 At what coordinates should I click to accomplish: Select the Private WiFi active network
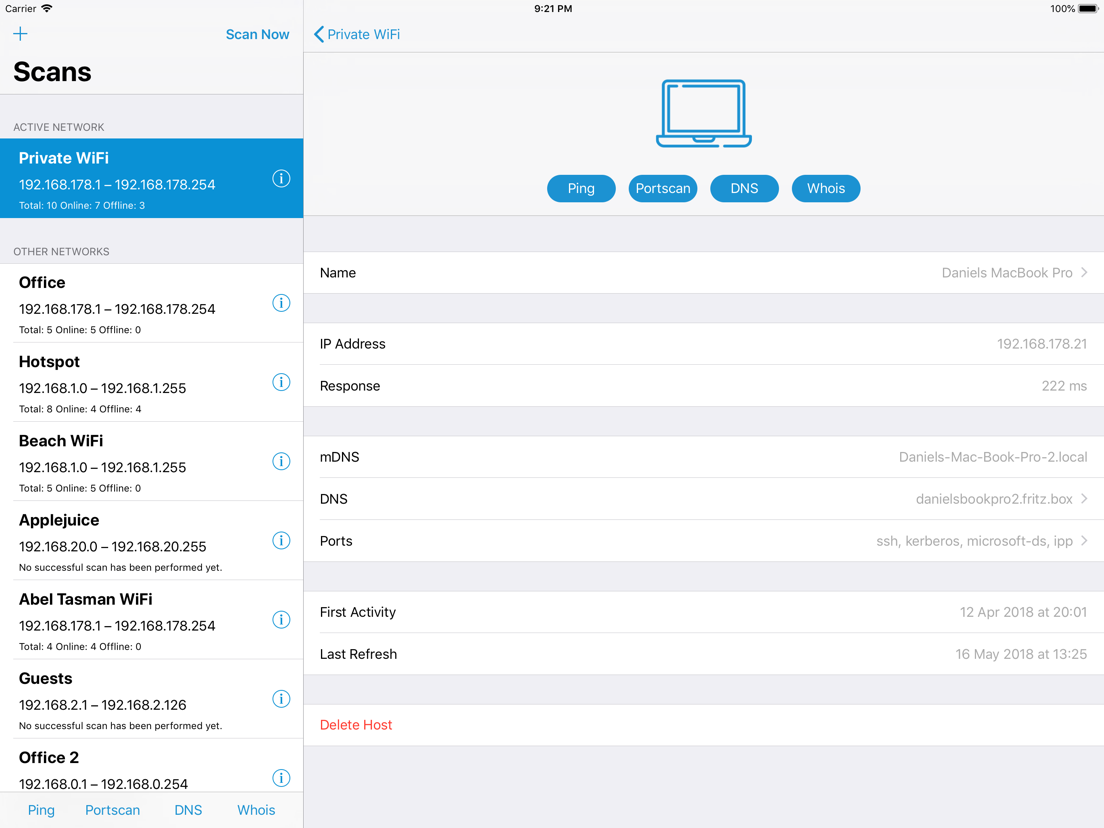click(151, 178)
